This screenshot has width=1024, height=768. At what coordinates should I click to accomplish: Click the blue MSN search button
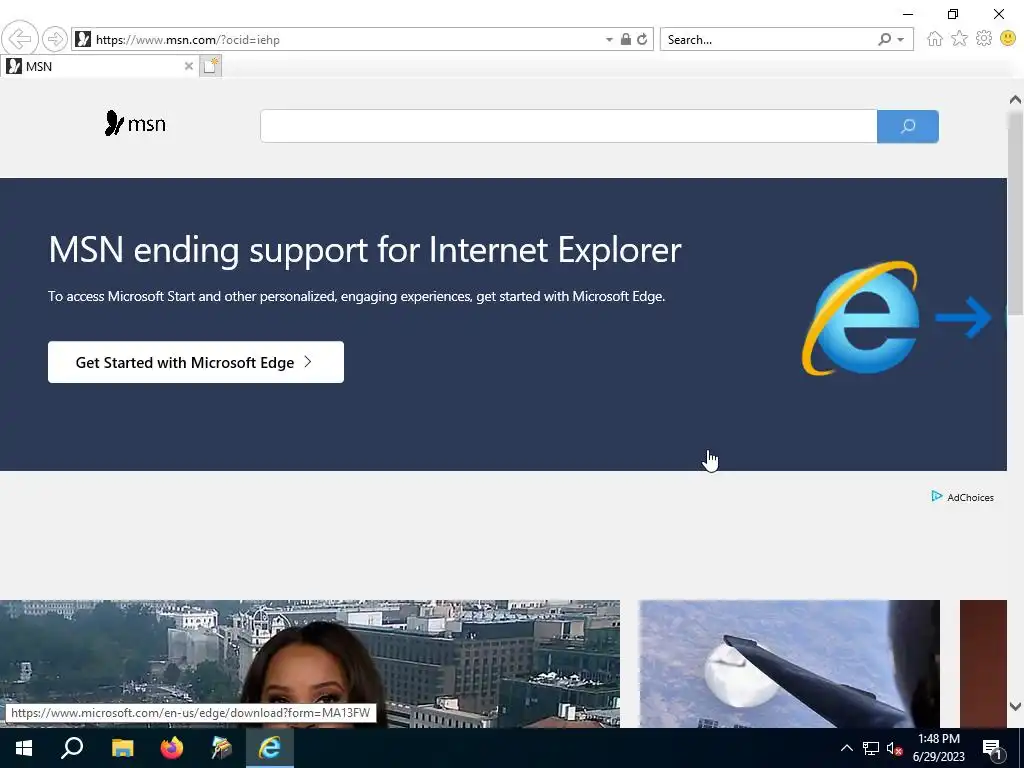[908, 126]
